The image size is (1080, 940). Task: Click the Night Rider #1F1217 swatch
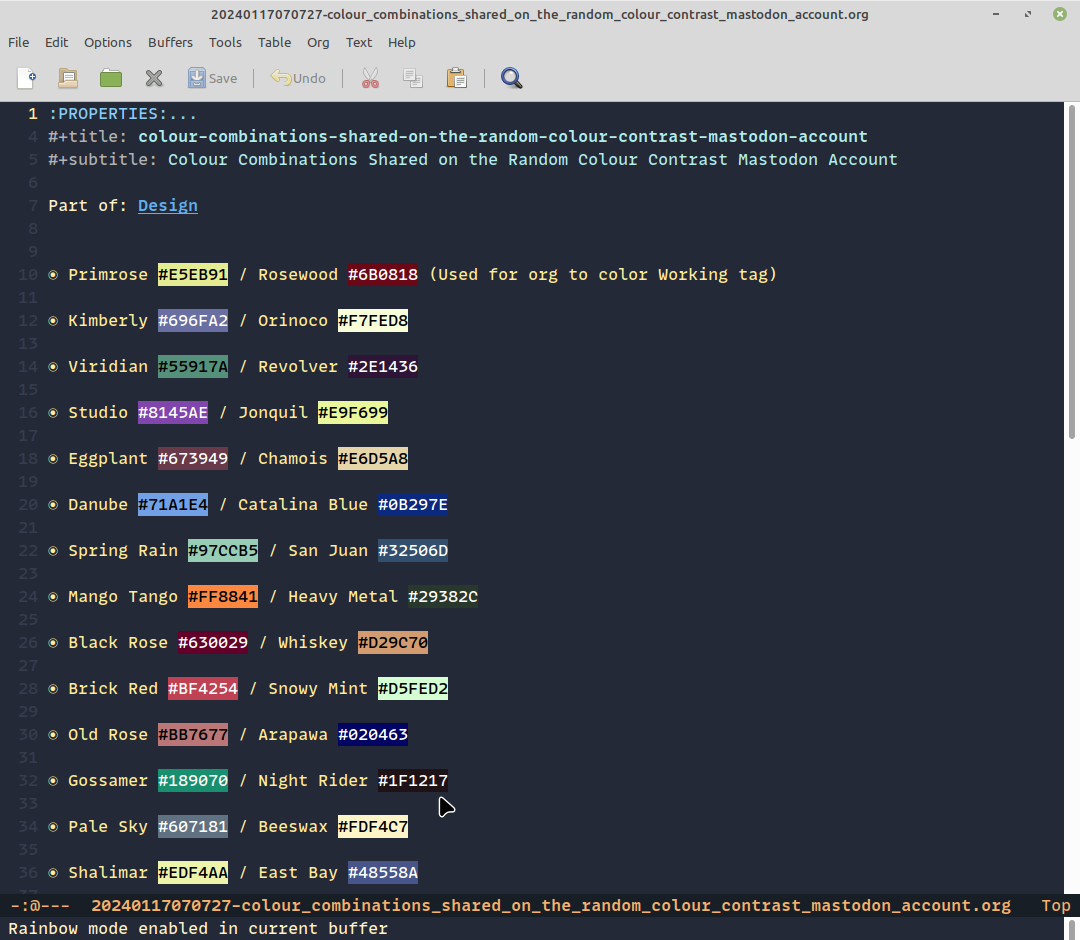tap(413, 781)
